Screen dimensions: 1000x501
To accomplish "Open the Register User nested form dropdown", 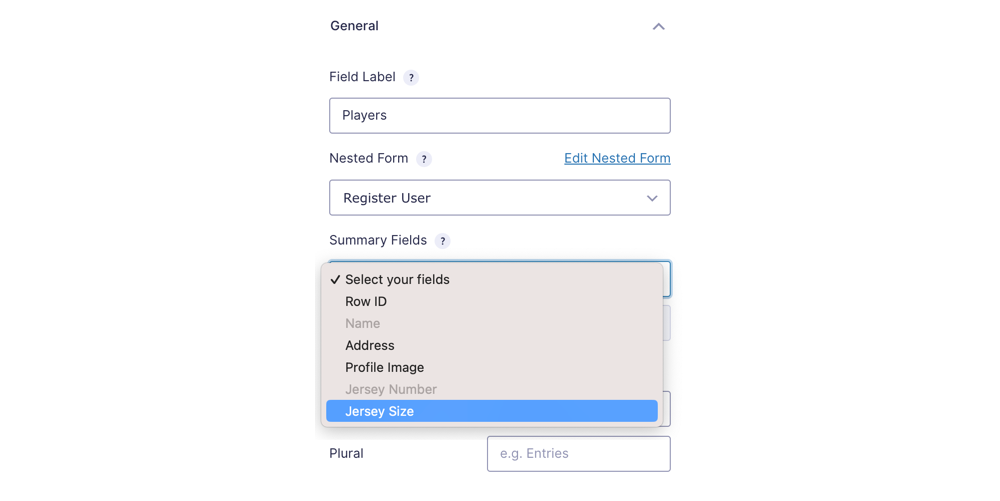I will point(499,198).
